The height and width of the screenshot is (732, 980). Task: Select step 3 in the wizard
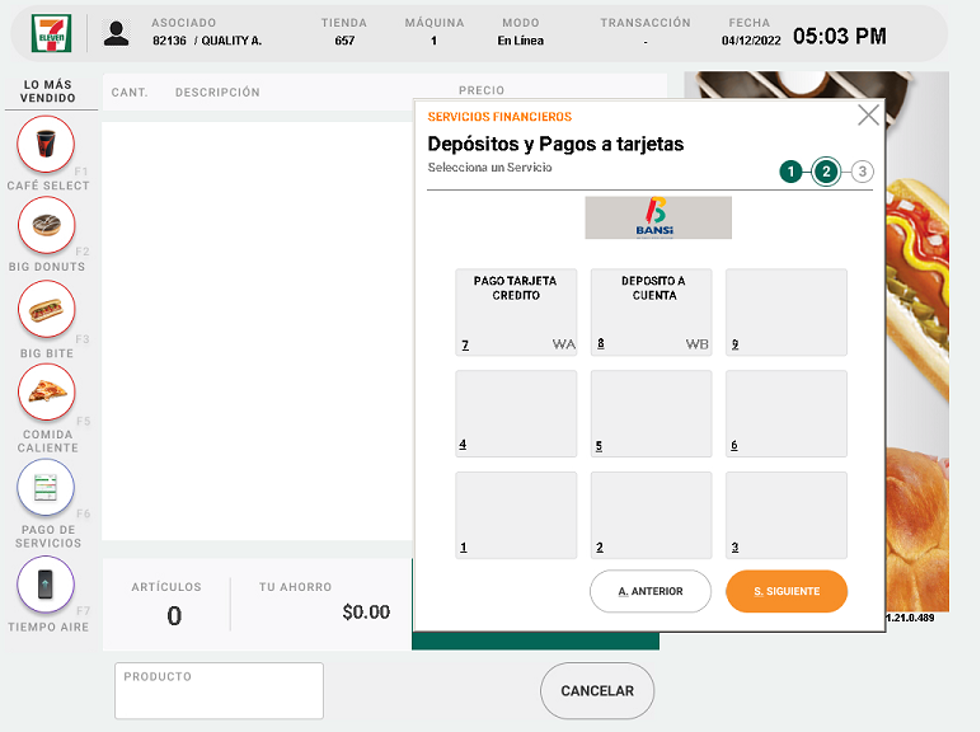tap(862, 172)
